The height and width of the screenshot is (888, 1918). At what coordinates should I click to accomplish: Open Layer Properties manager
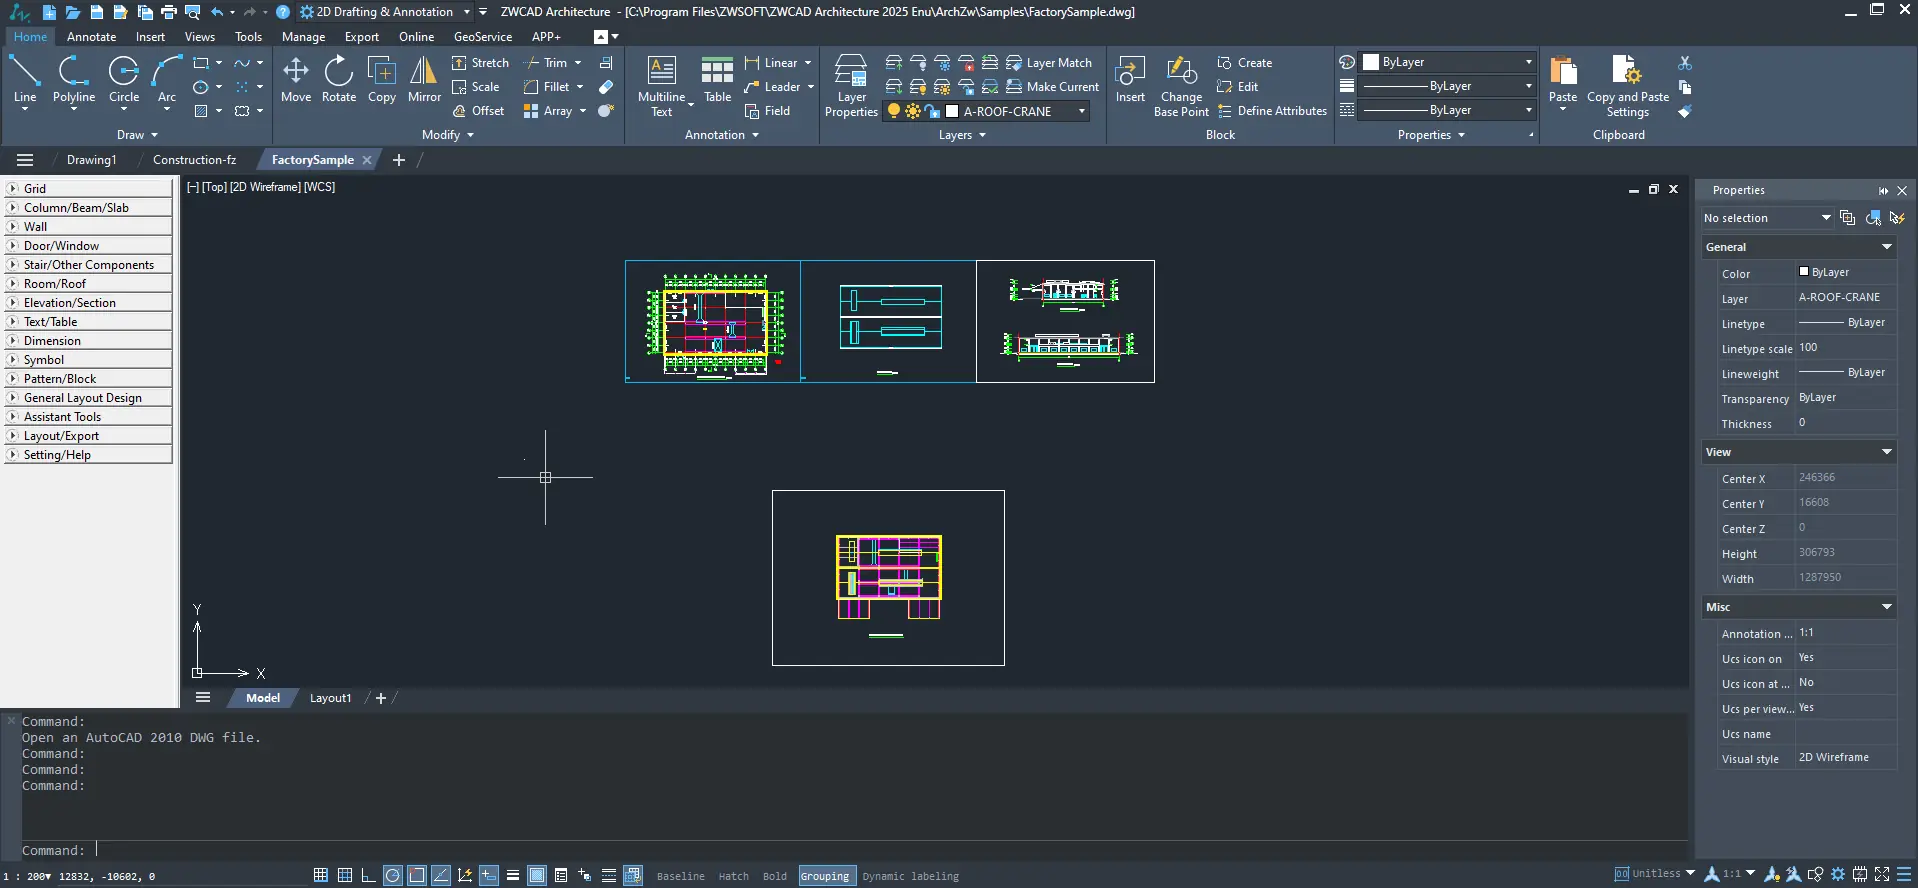851,86
